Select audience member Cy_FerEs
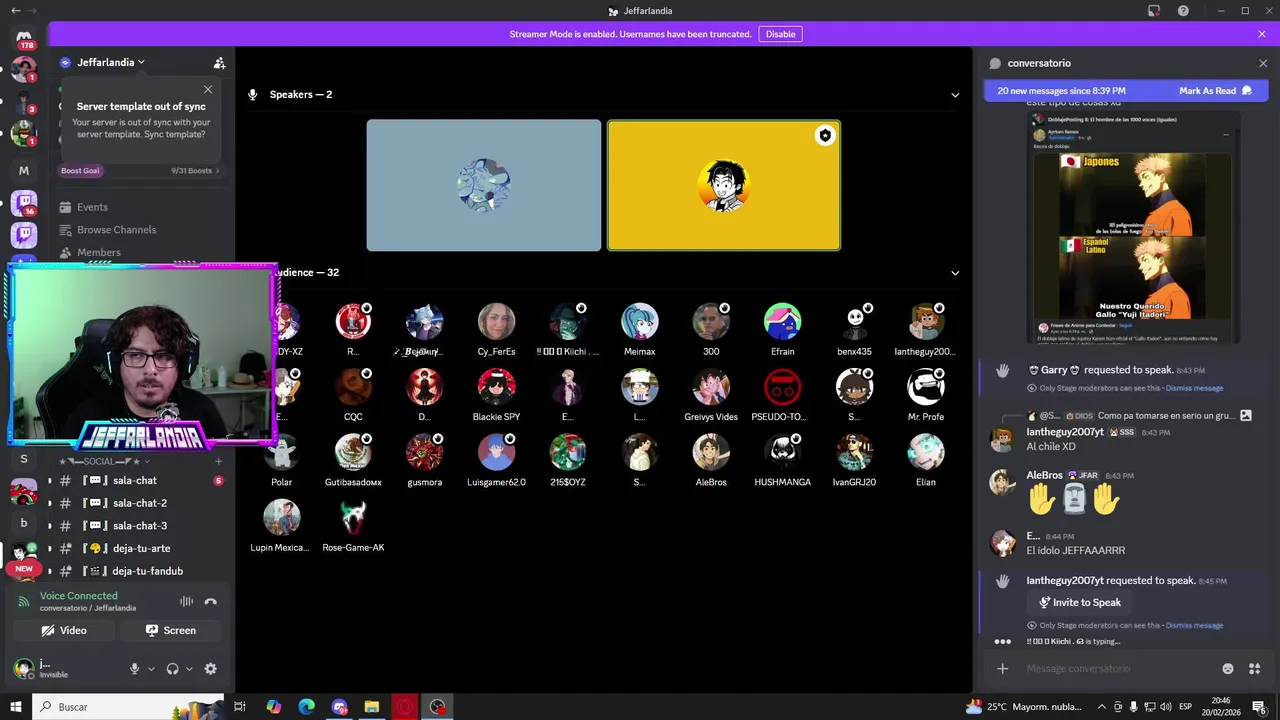The height and width of the screenshot is (720, 1280). tap(496, 330)
